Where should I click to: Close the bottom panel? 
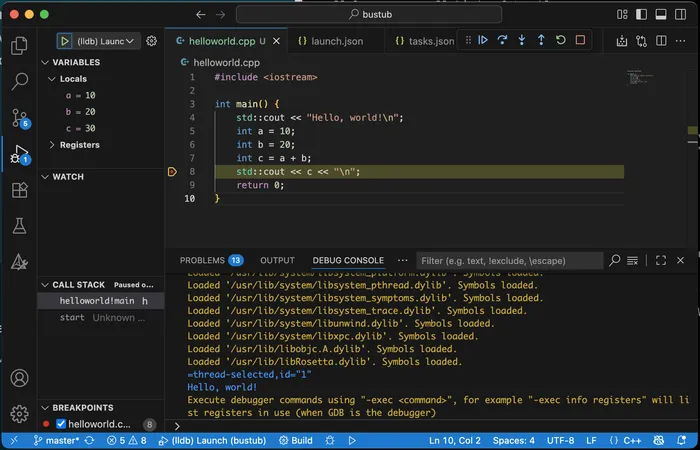coord(680,260)
